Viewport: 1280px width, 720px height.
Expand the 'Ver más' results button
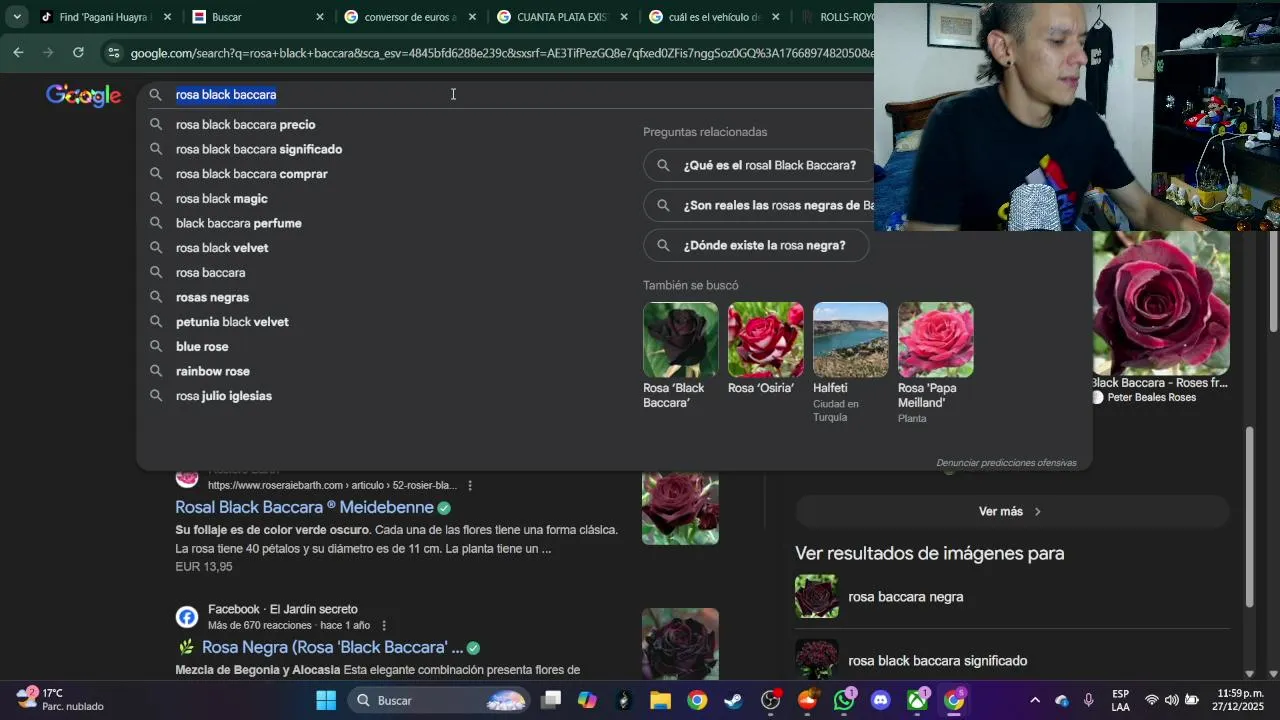pyautogui.click(x=1012, y=511)
